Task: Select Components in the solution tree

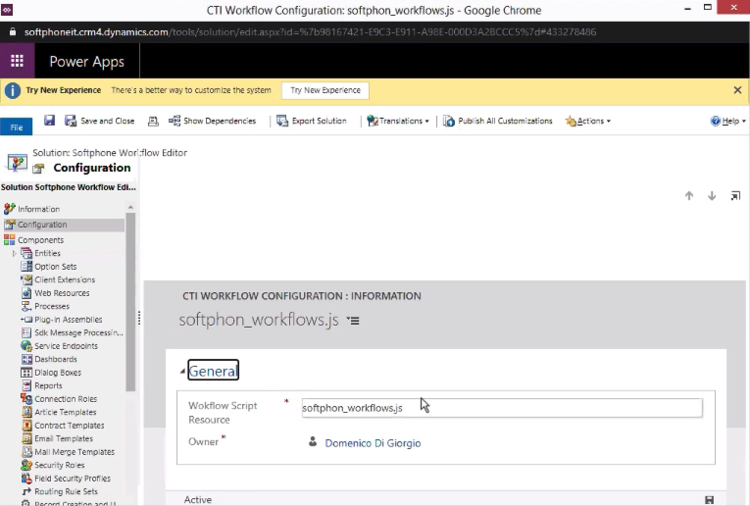Action: click(x=41, y=240)
